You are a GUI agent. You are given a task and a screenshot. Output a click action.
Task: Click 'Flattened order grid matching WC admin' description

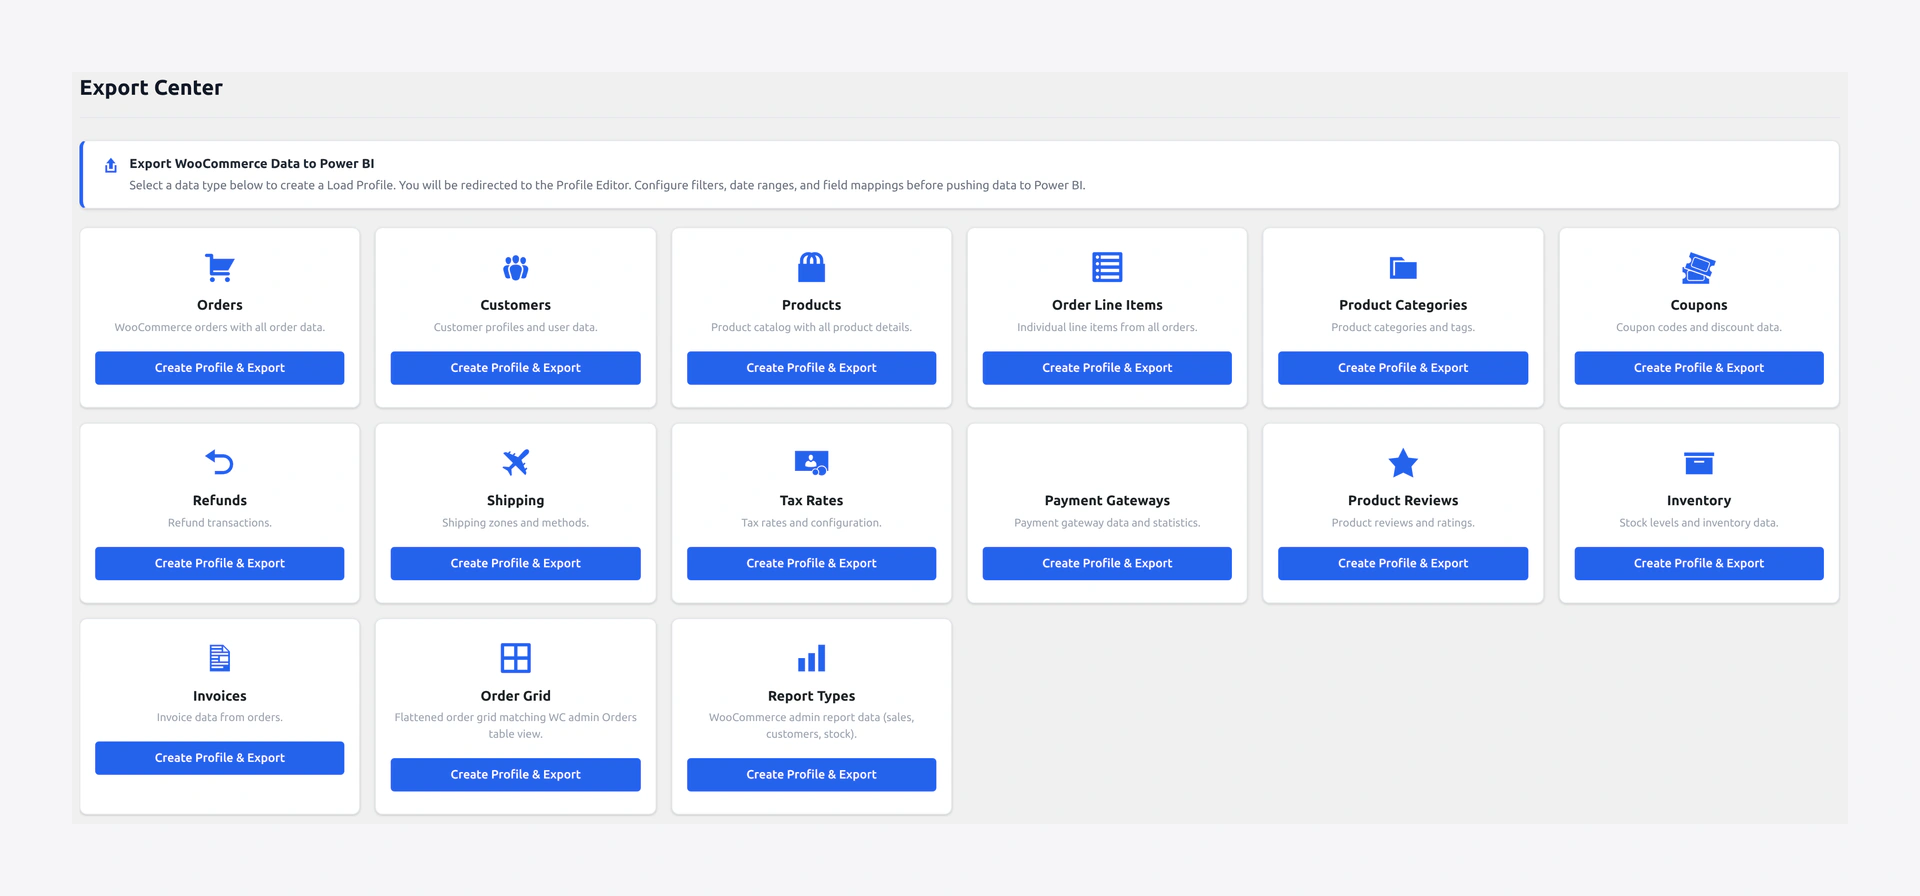click(x=515, y=725)
